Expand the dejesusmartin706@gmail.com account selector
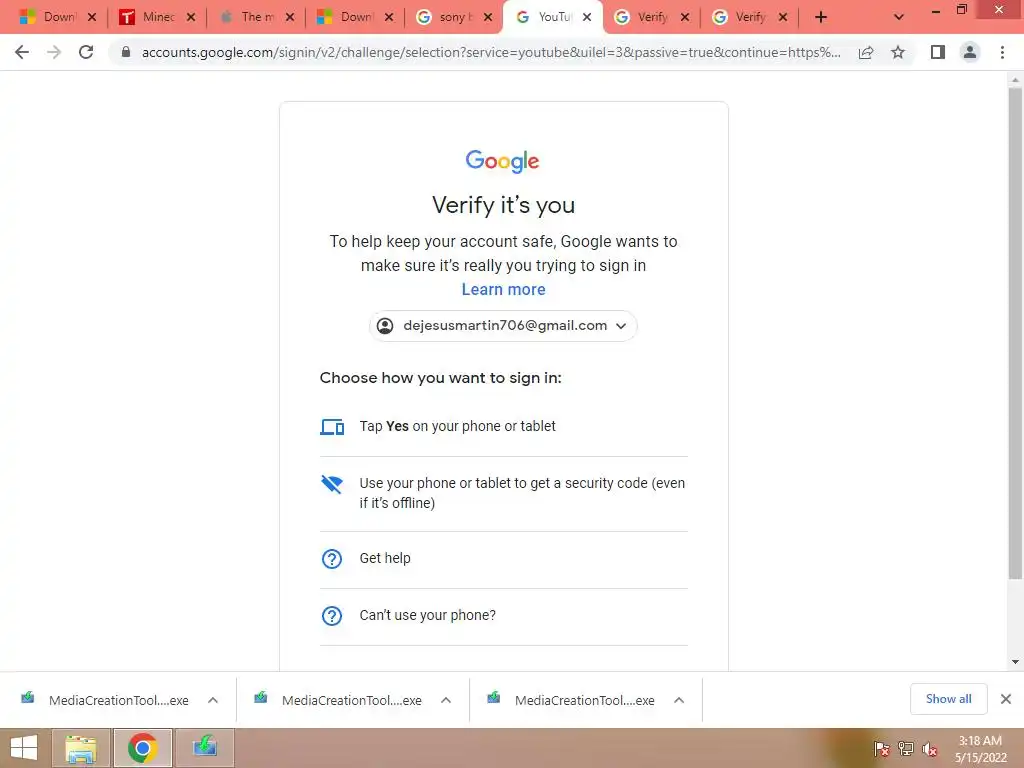 pos(503,326)
